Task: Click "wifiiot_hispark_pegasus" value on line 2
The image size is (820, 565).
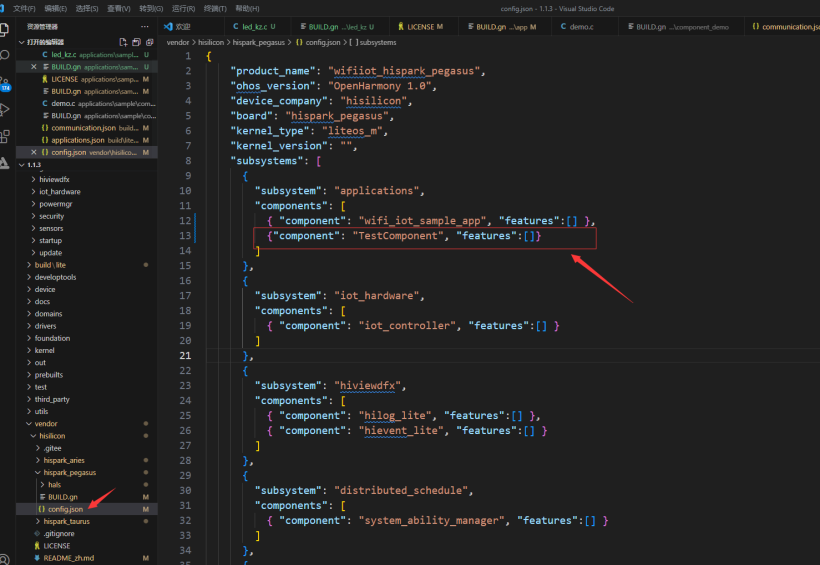Action: 404,71
